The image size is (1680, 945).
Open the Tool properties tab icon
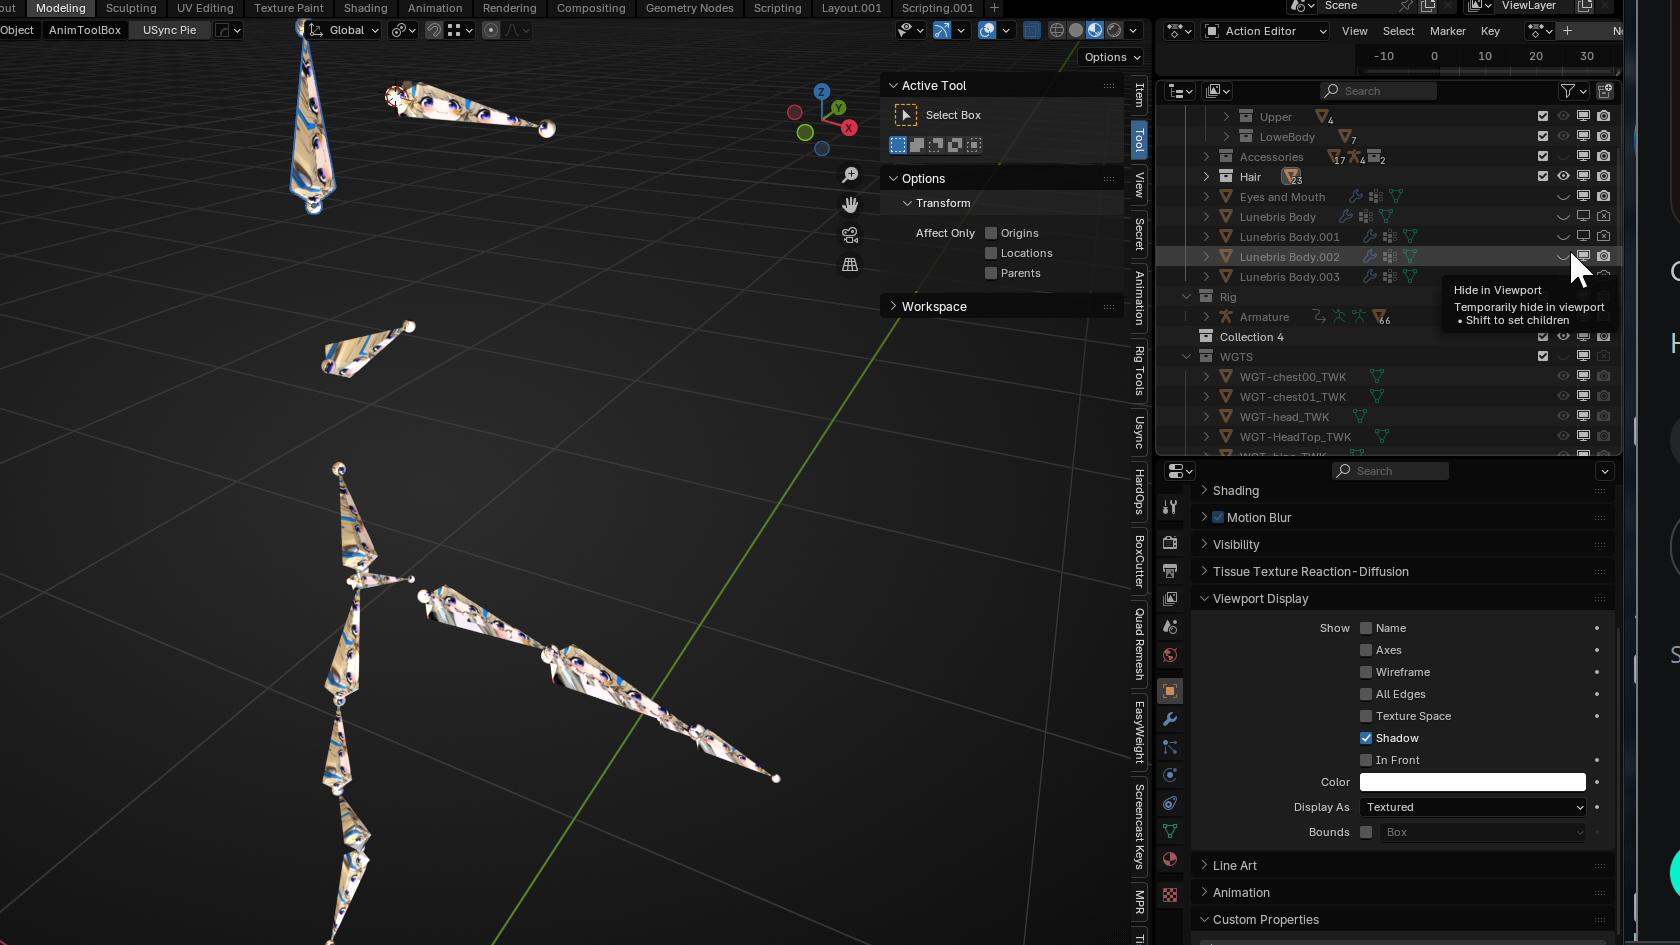tap(1170, 507)
